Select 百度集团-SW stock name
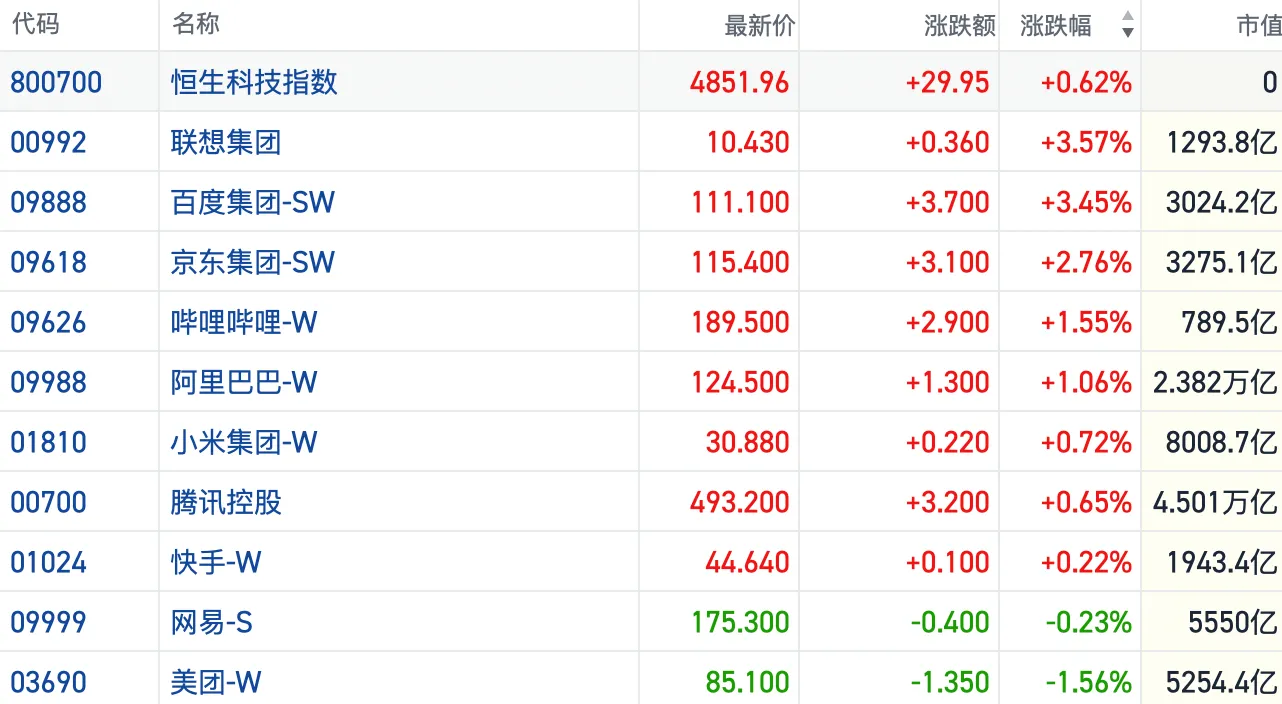 tap(252, 202)
